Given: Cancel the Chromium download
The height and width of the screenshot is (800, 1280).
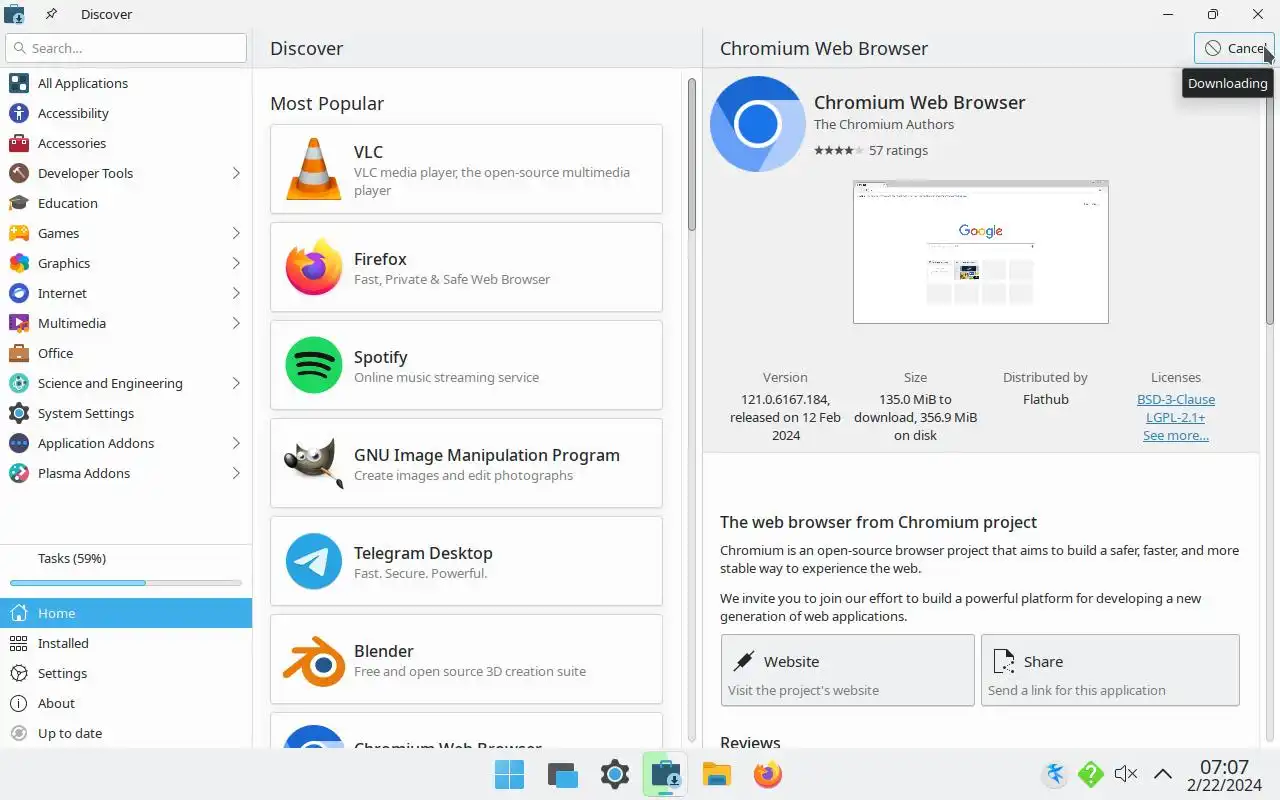Looking at the screenshot, I should tap(1234, 48).
